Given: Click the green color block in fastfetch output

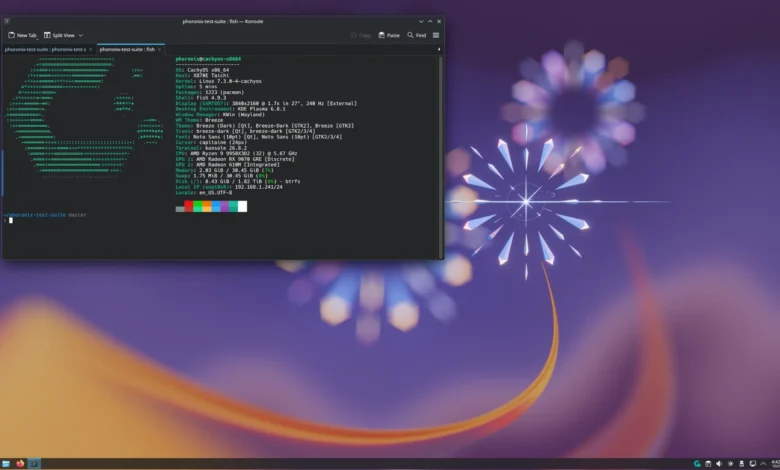Looking at the screenshot, I should [198, 206].
